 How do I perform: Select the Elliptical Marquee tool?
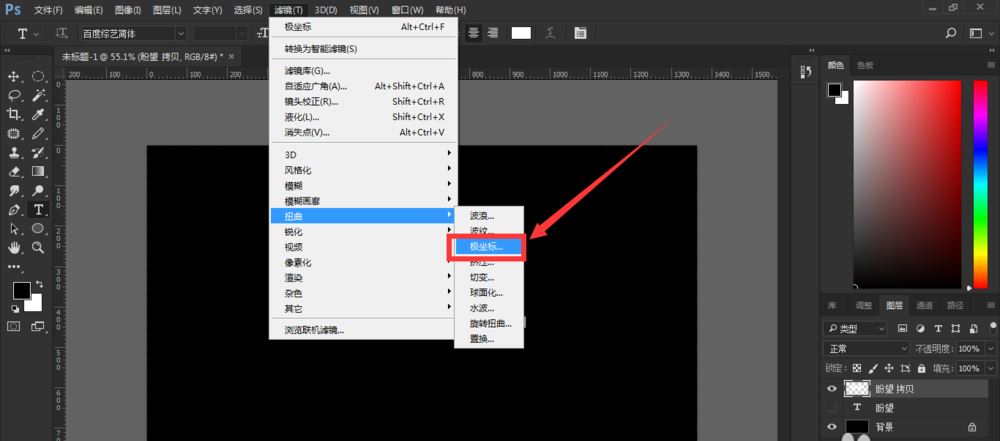pos(38,77)
